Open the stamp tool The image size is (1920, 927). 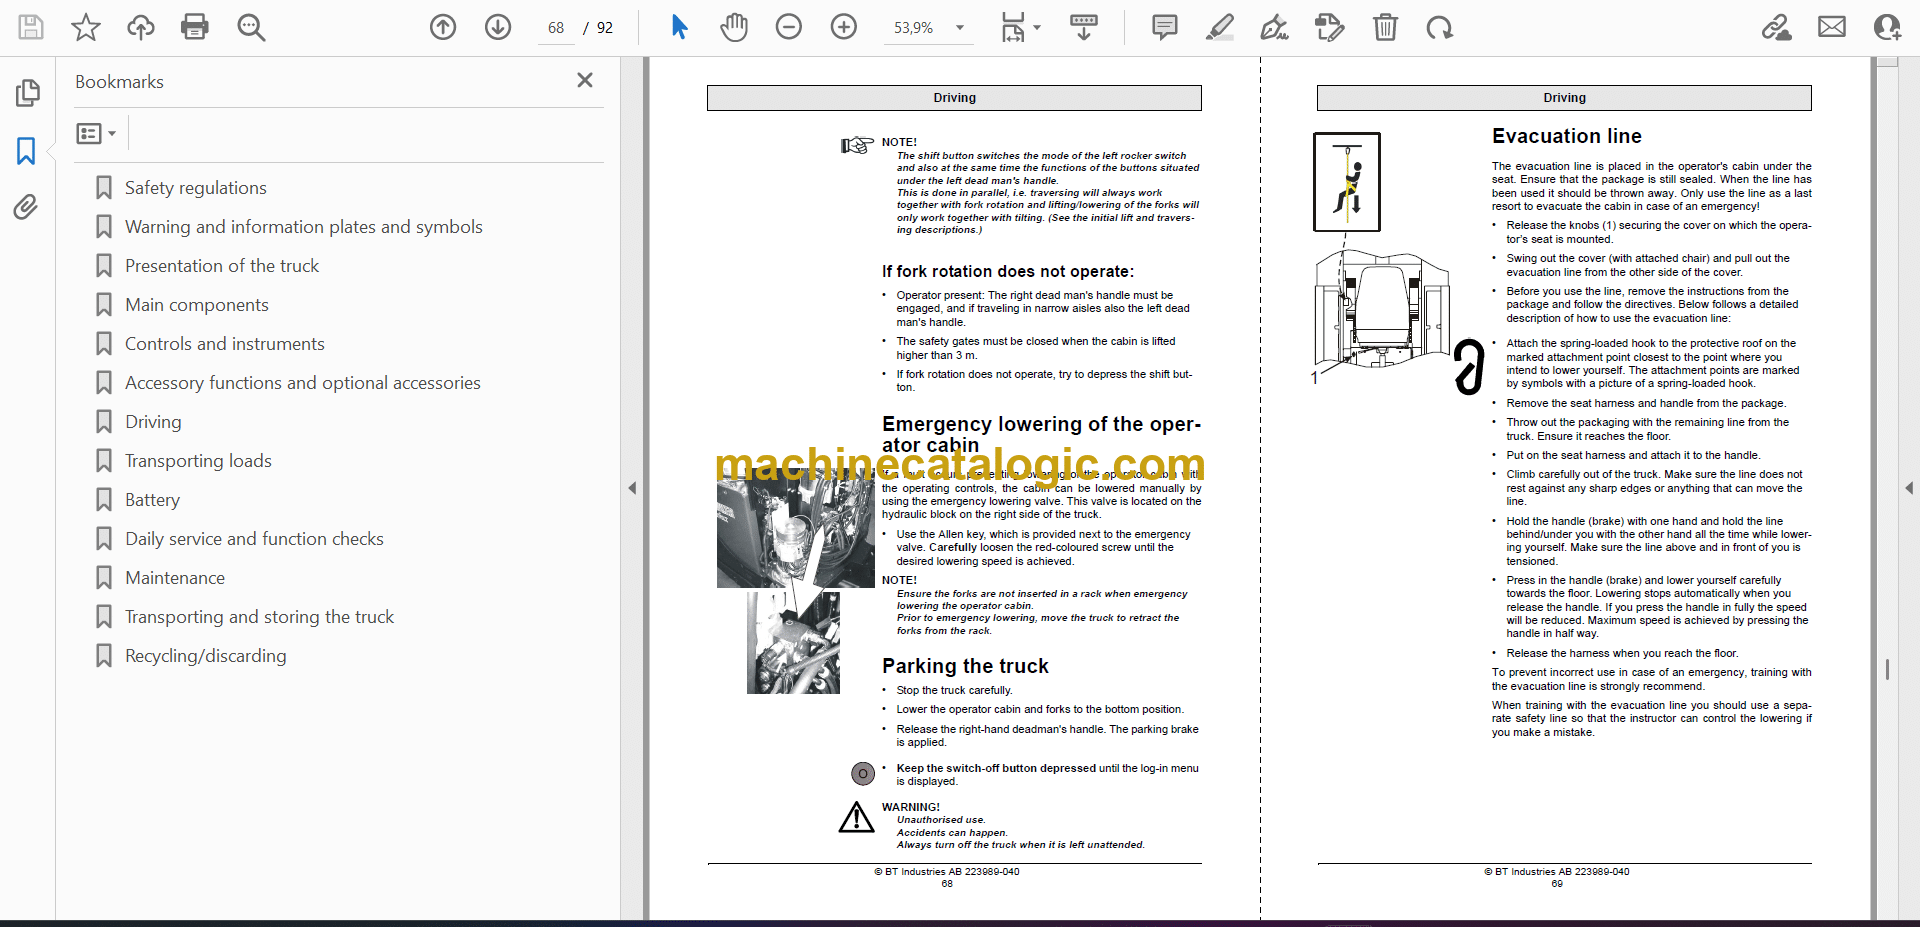(x=1330, y=27)
